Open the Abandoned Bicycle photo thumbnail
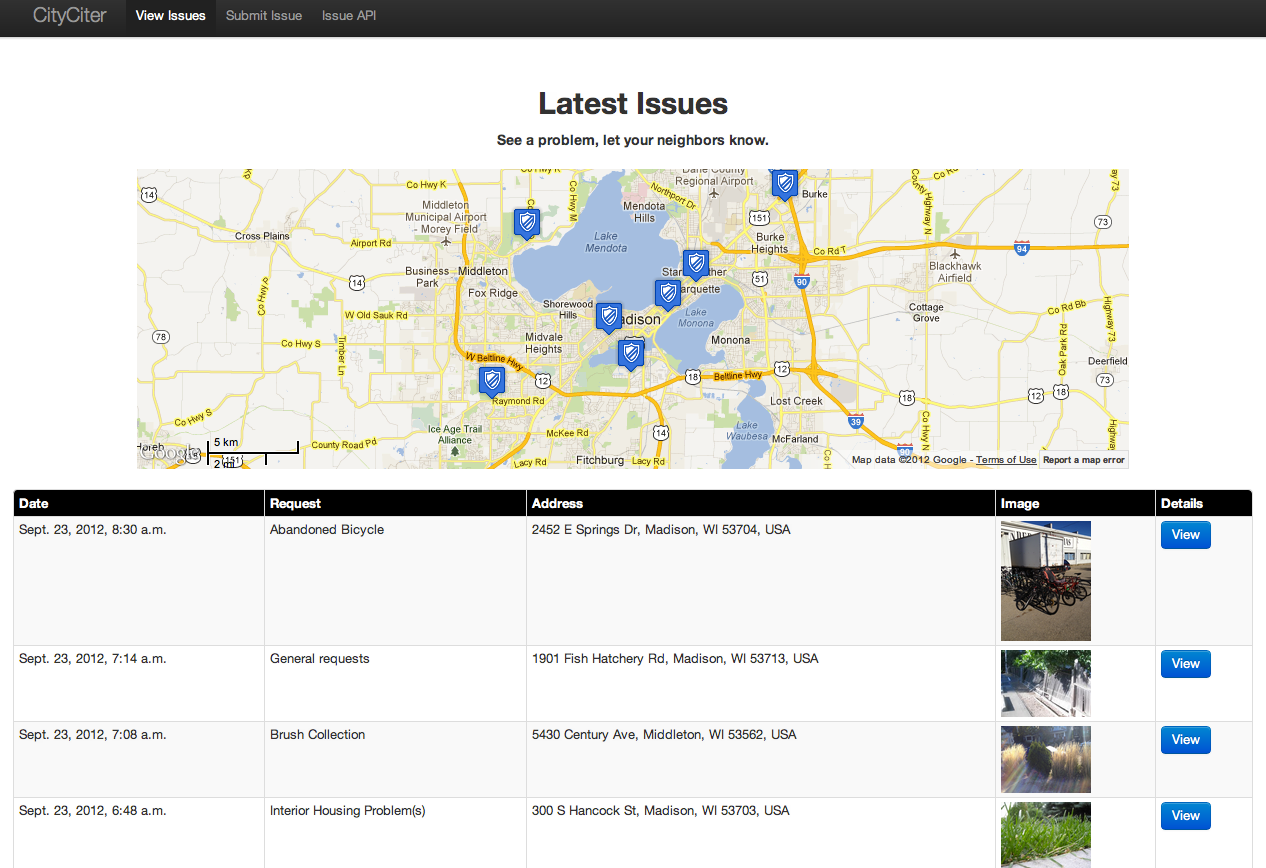The image size is (1266, 868). tap(1045, 580)
